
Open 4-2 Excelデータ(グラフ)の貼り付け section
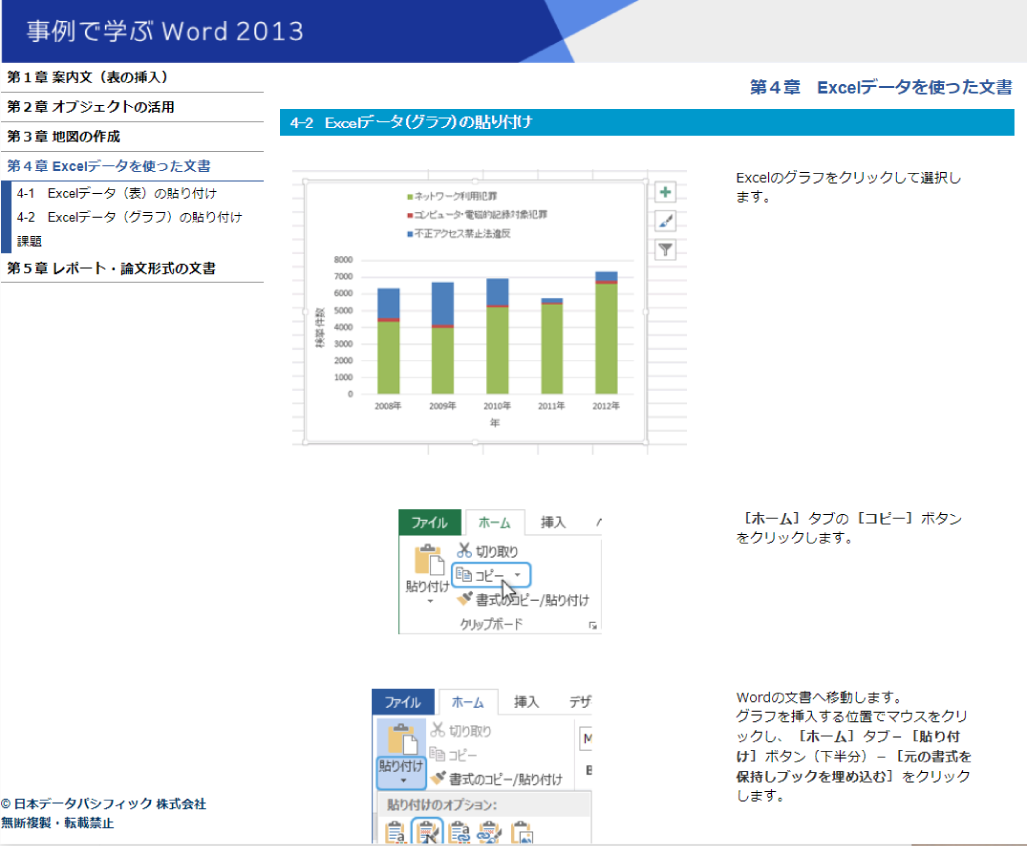[129, 217]
